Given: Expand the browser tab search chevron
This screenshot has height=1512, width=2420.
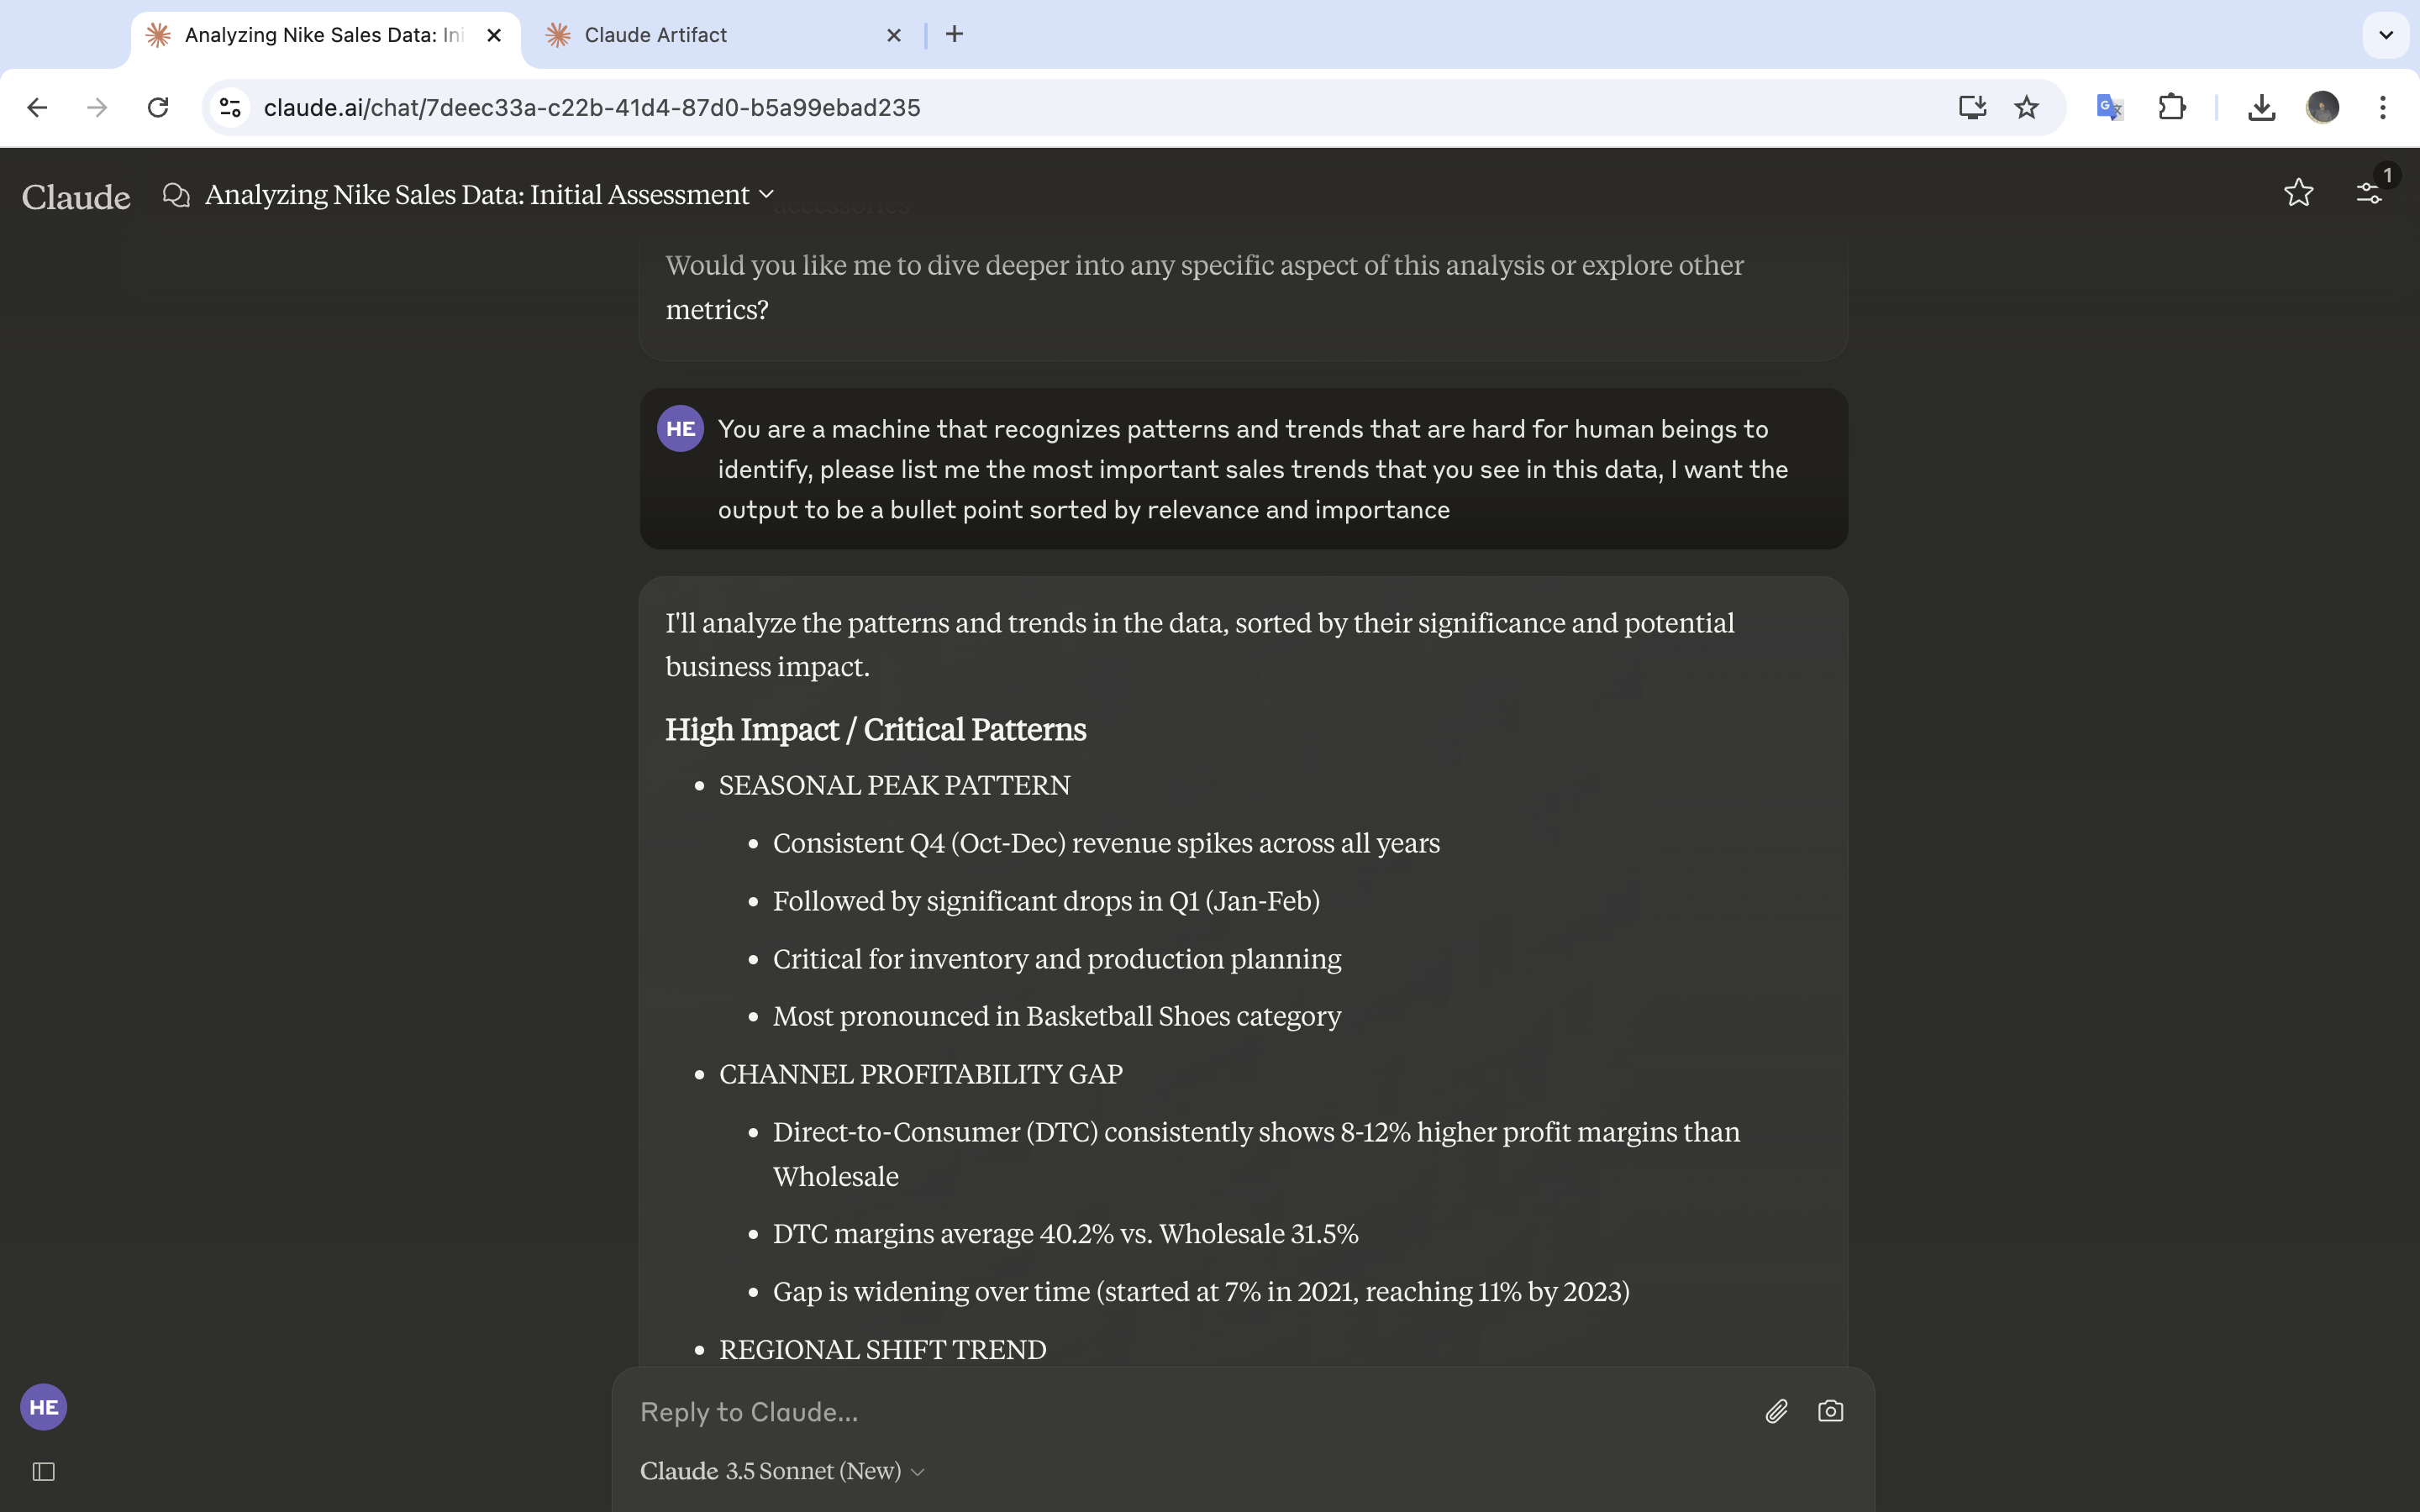Looking at the screenshot, I should (2385, 35).
